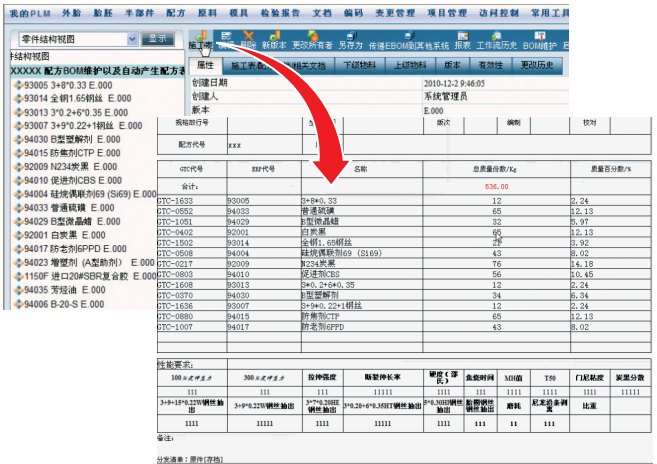Open the 访问控制 menu
Screen dimensions: 657x464
click(x=499, y=13)
